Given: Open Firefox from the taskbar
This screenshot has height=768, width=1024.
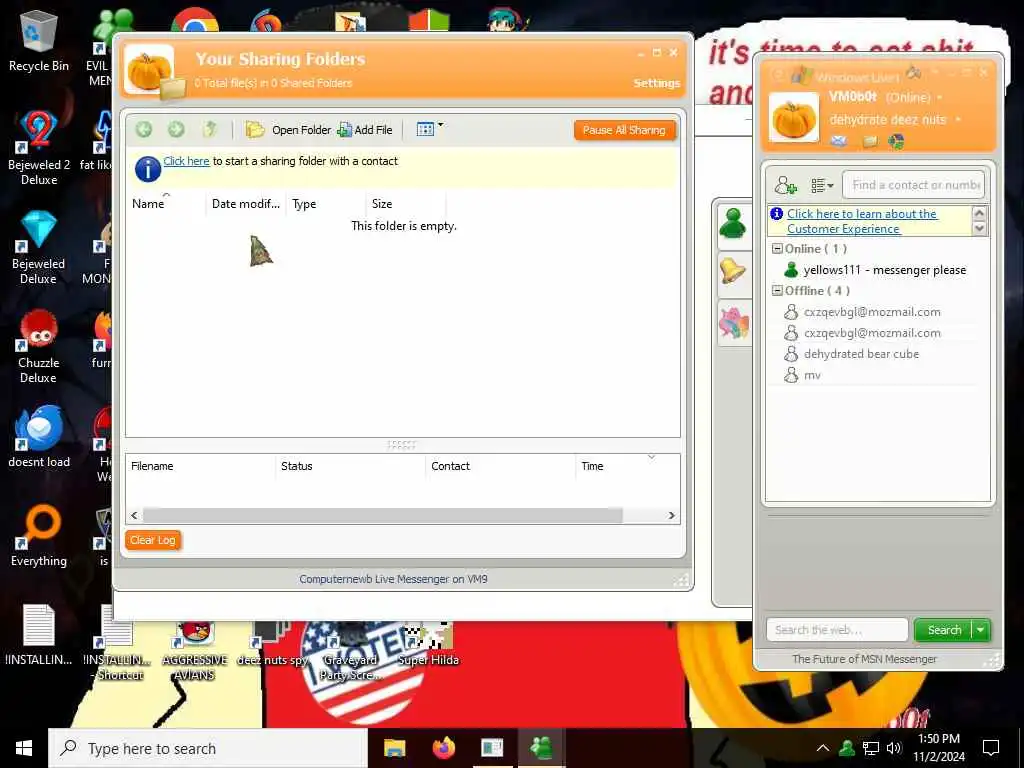Looking at the screenshot, I should pyautogui.click(x=443, y=748).
